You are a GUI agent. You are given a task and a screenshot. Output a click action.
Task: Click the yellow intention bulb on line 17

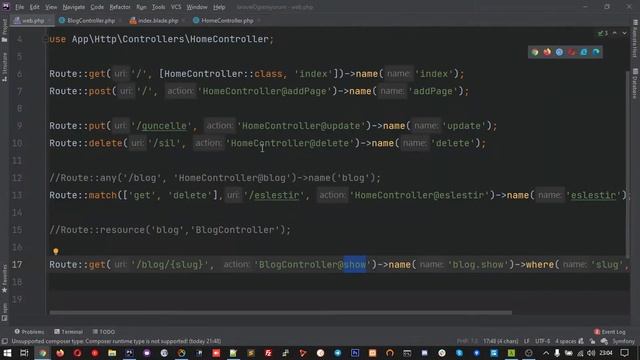point(56,251)
